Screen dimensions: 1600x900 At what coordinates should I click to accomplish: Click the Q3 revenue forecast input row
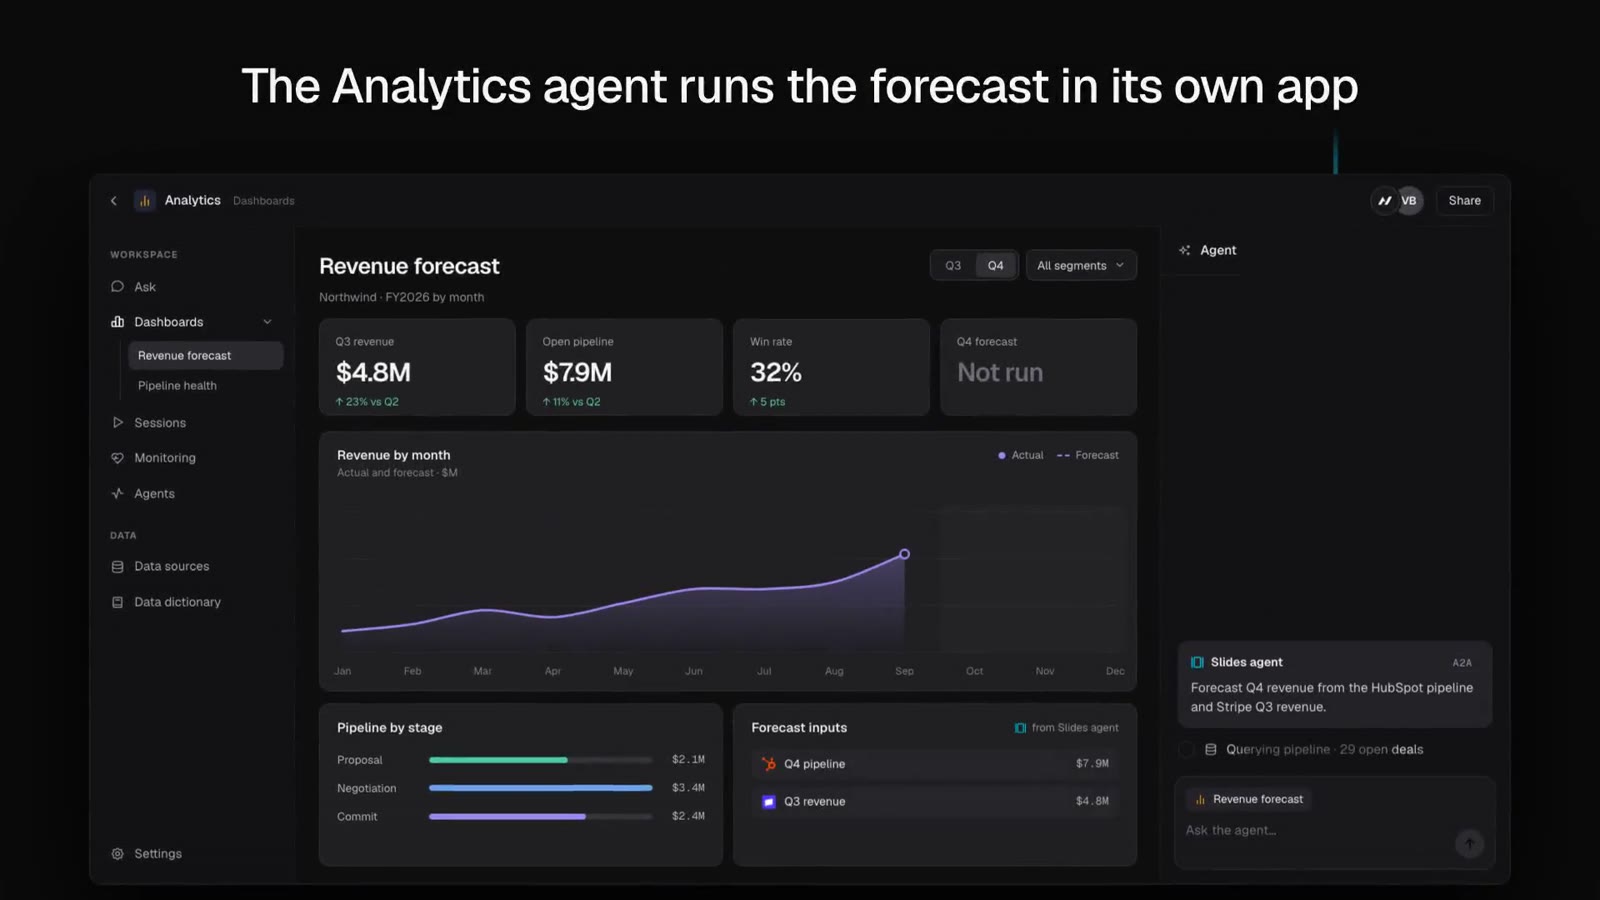click(935, 802)
